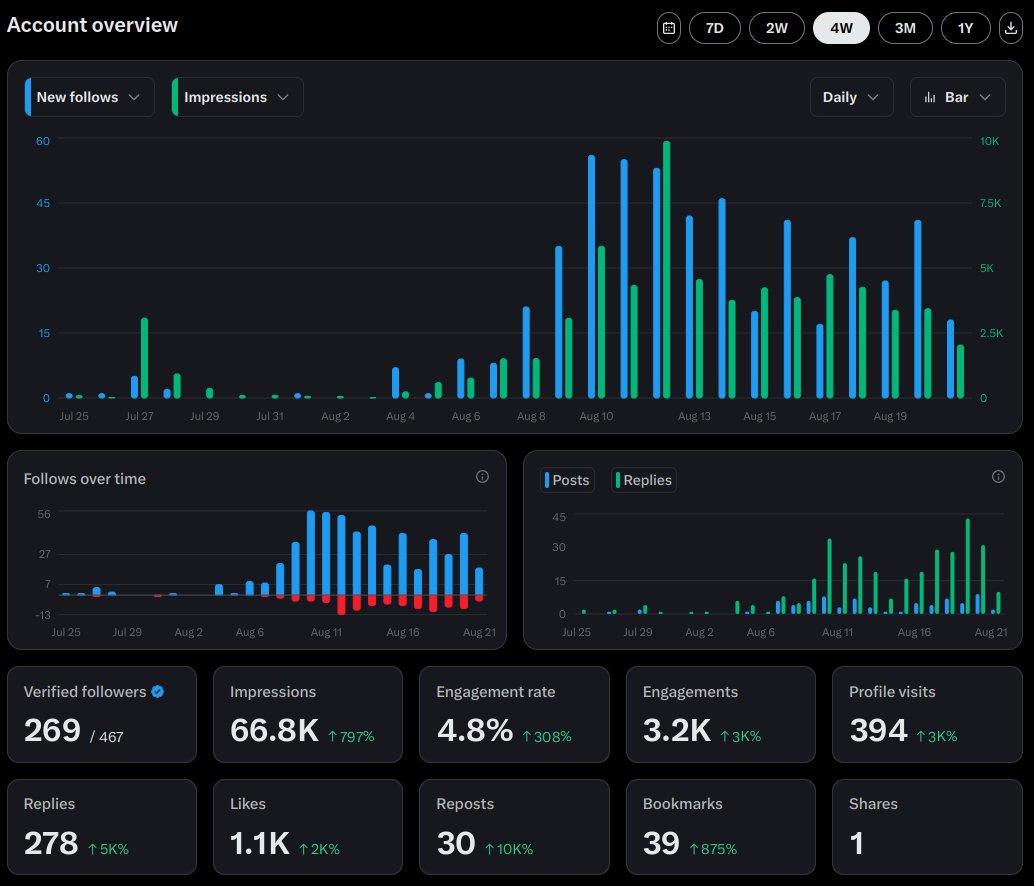1034x886 pixels.
Task: Click the Profile visits card
Action: (x=927, y=715)
